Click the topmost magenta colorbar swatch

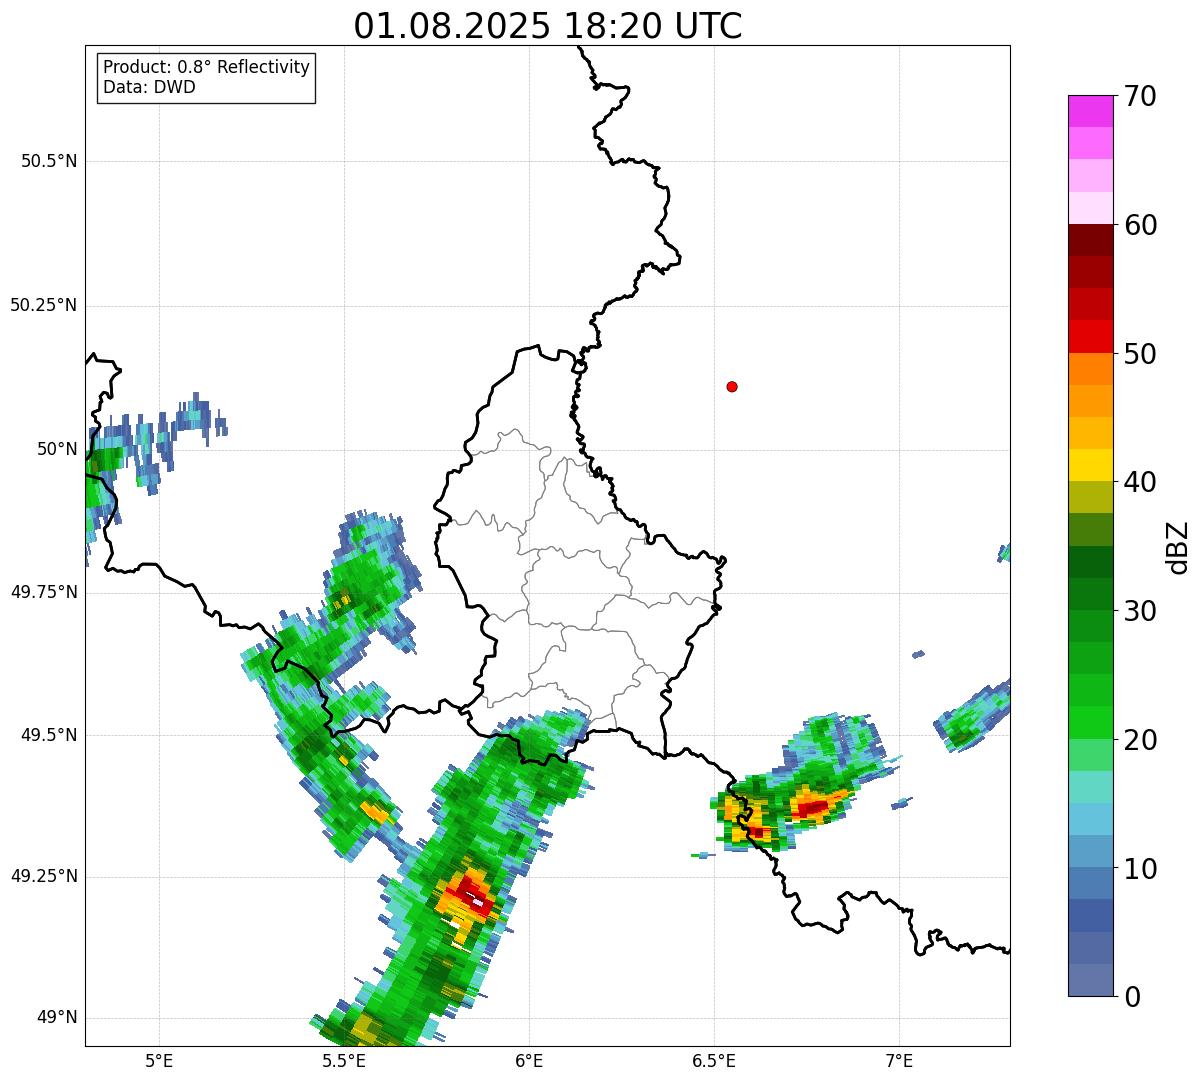pos(1091,111)
